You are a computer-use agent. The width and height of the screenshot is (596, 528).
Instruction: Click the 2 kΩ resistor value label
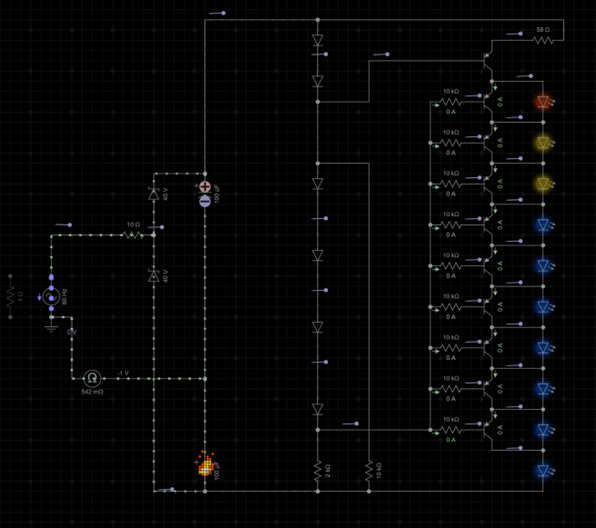pos(328,471)
